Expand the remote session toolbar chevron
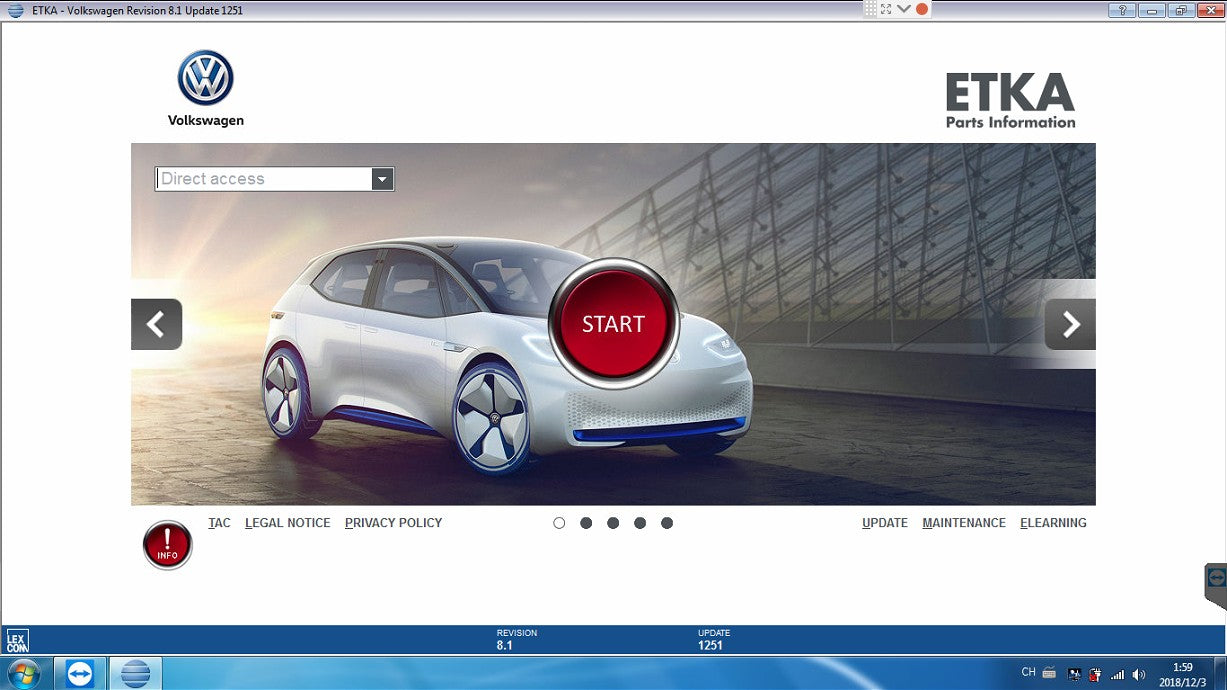Screen dimensions: 1227x690 point(904,9)
